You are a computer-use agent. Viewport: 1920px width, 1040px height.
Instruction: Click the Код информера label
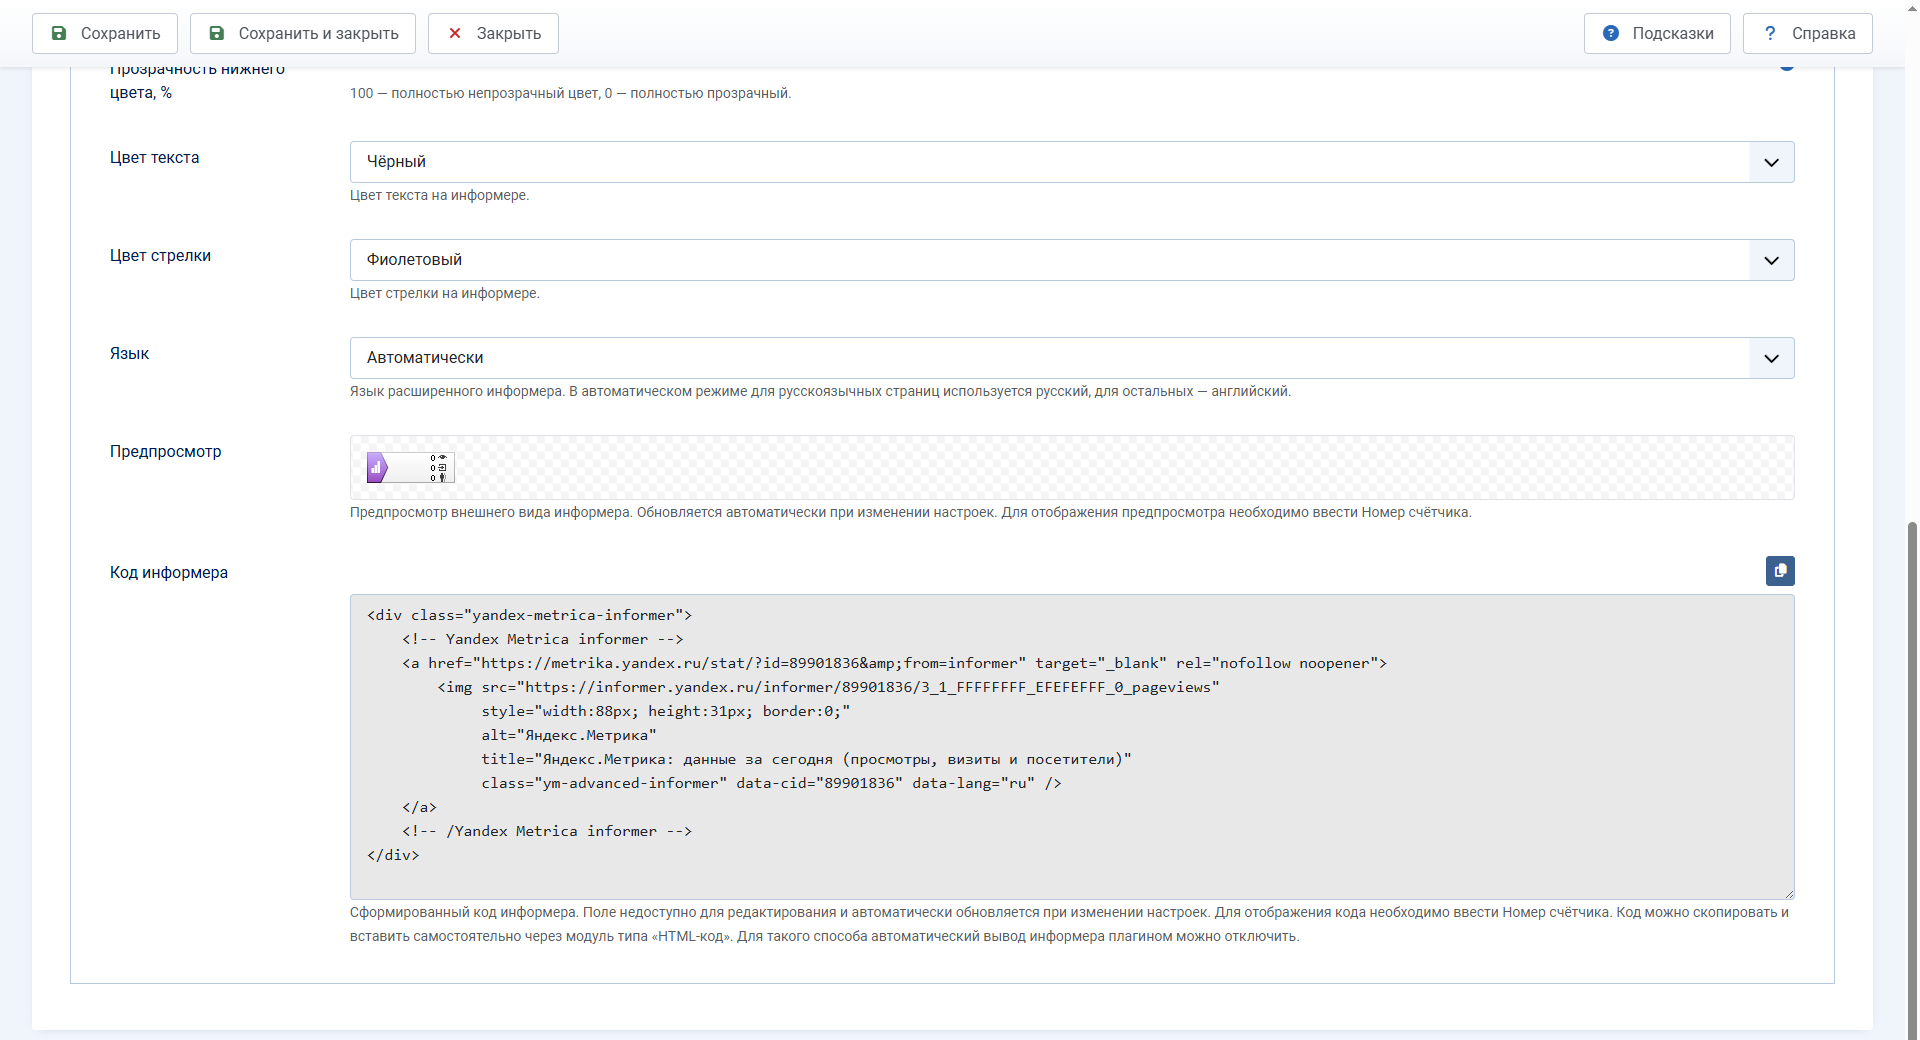pos(169,572)
